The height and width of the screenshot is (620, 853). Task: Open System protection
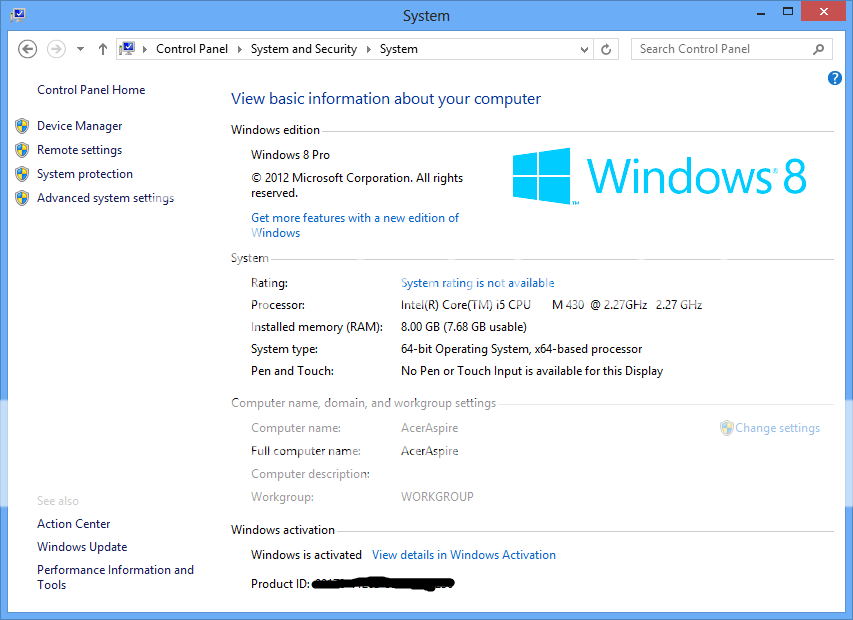tap(85, 173)
